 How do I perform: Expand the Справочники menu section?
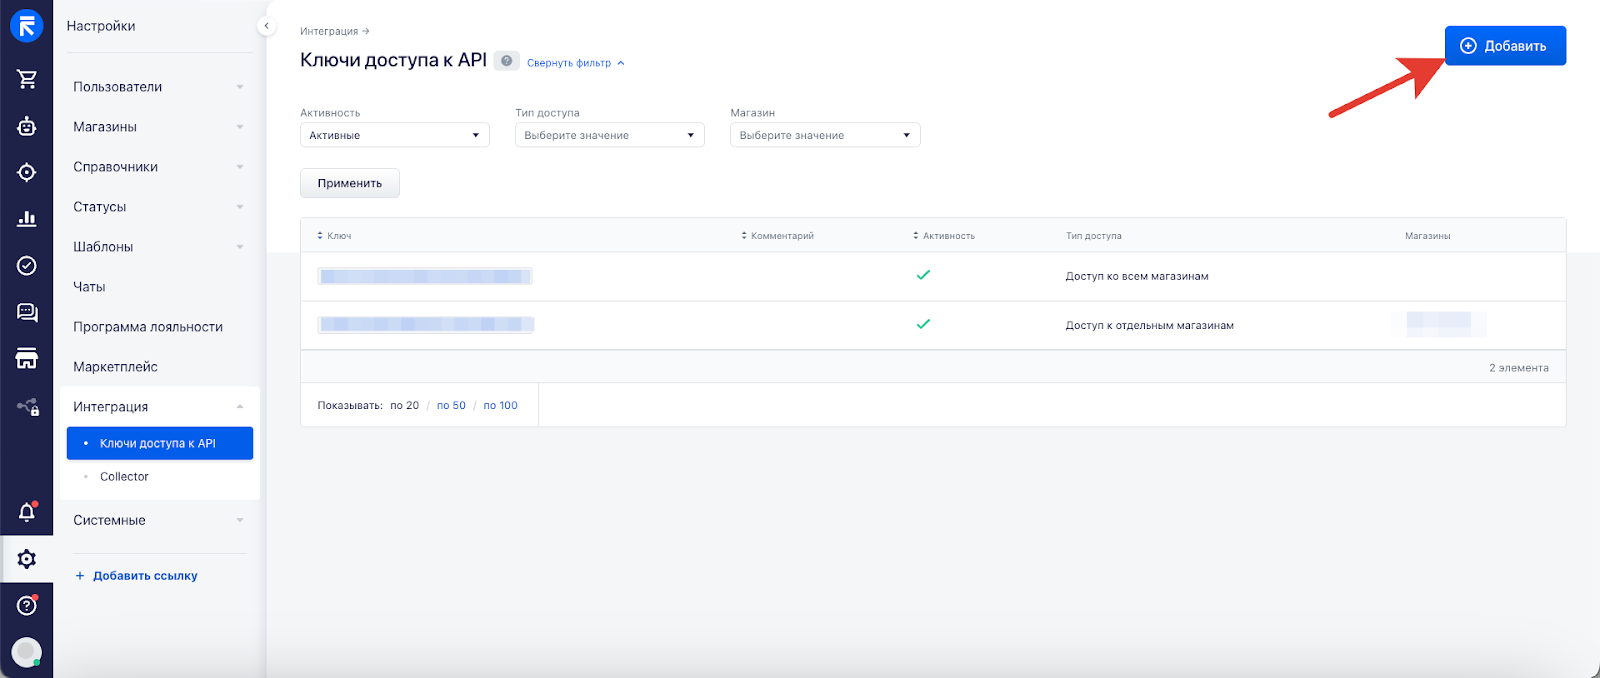pyautogui.click(x=158, y=167)
